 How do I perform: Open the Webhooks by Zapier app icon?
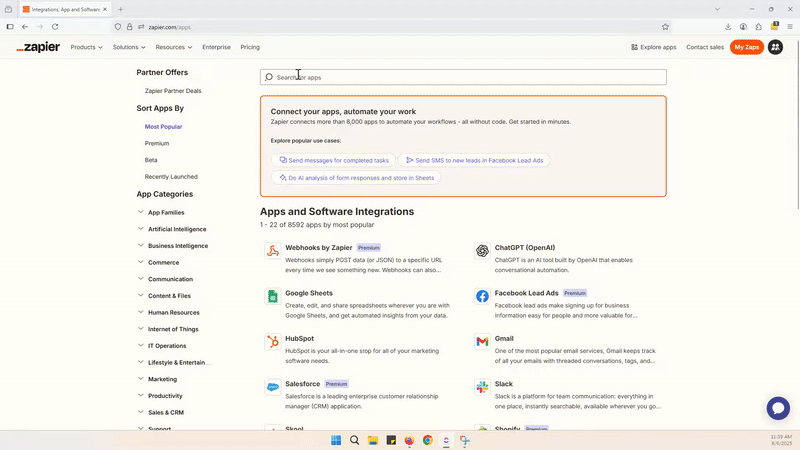click(x=273, y=251)
